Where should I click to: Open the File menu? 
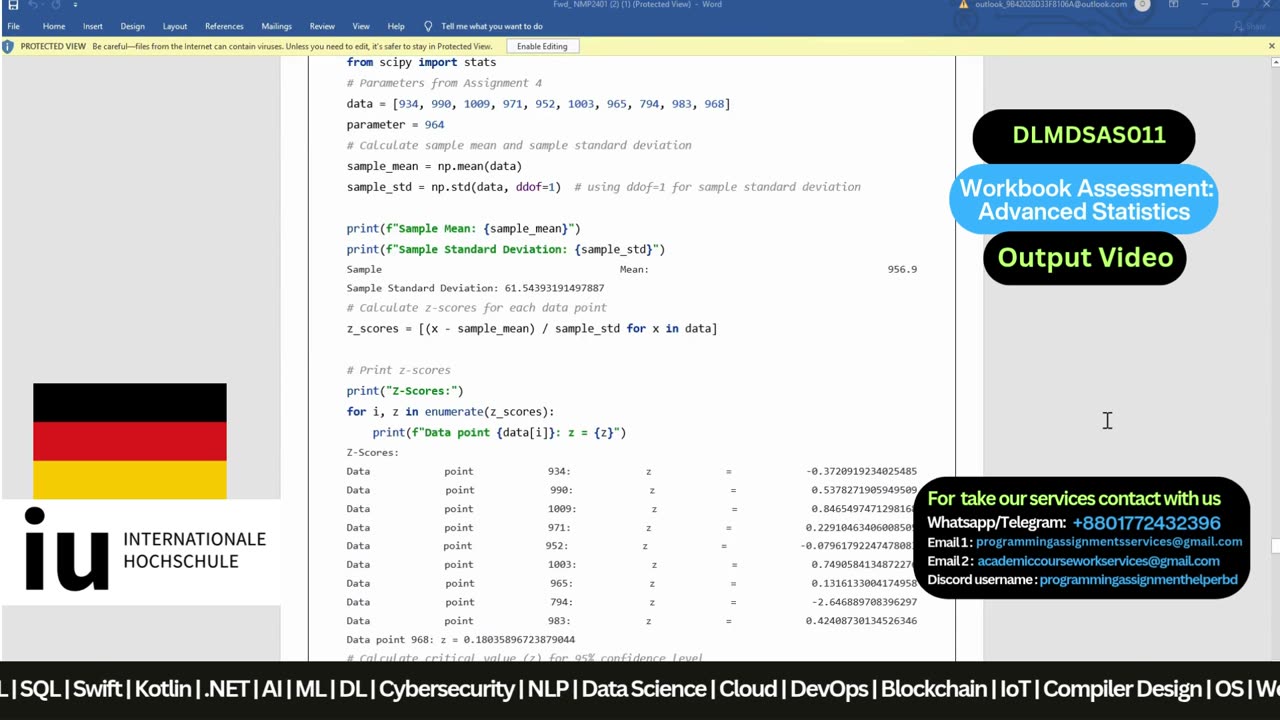tap(13, 26)
